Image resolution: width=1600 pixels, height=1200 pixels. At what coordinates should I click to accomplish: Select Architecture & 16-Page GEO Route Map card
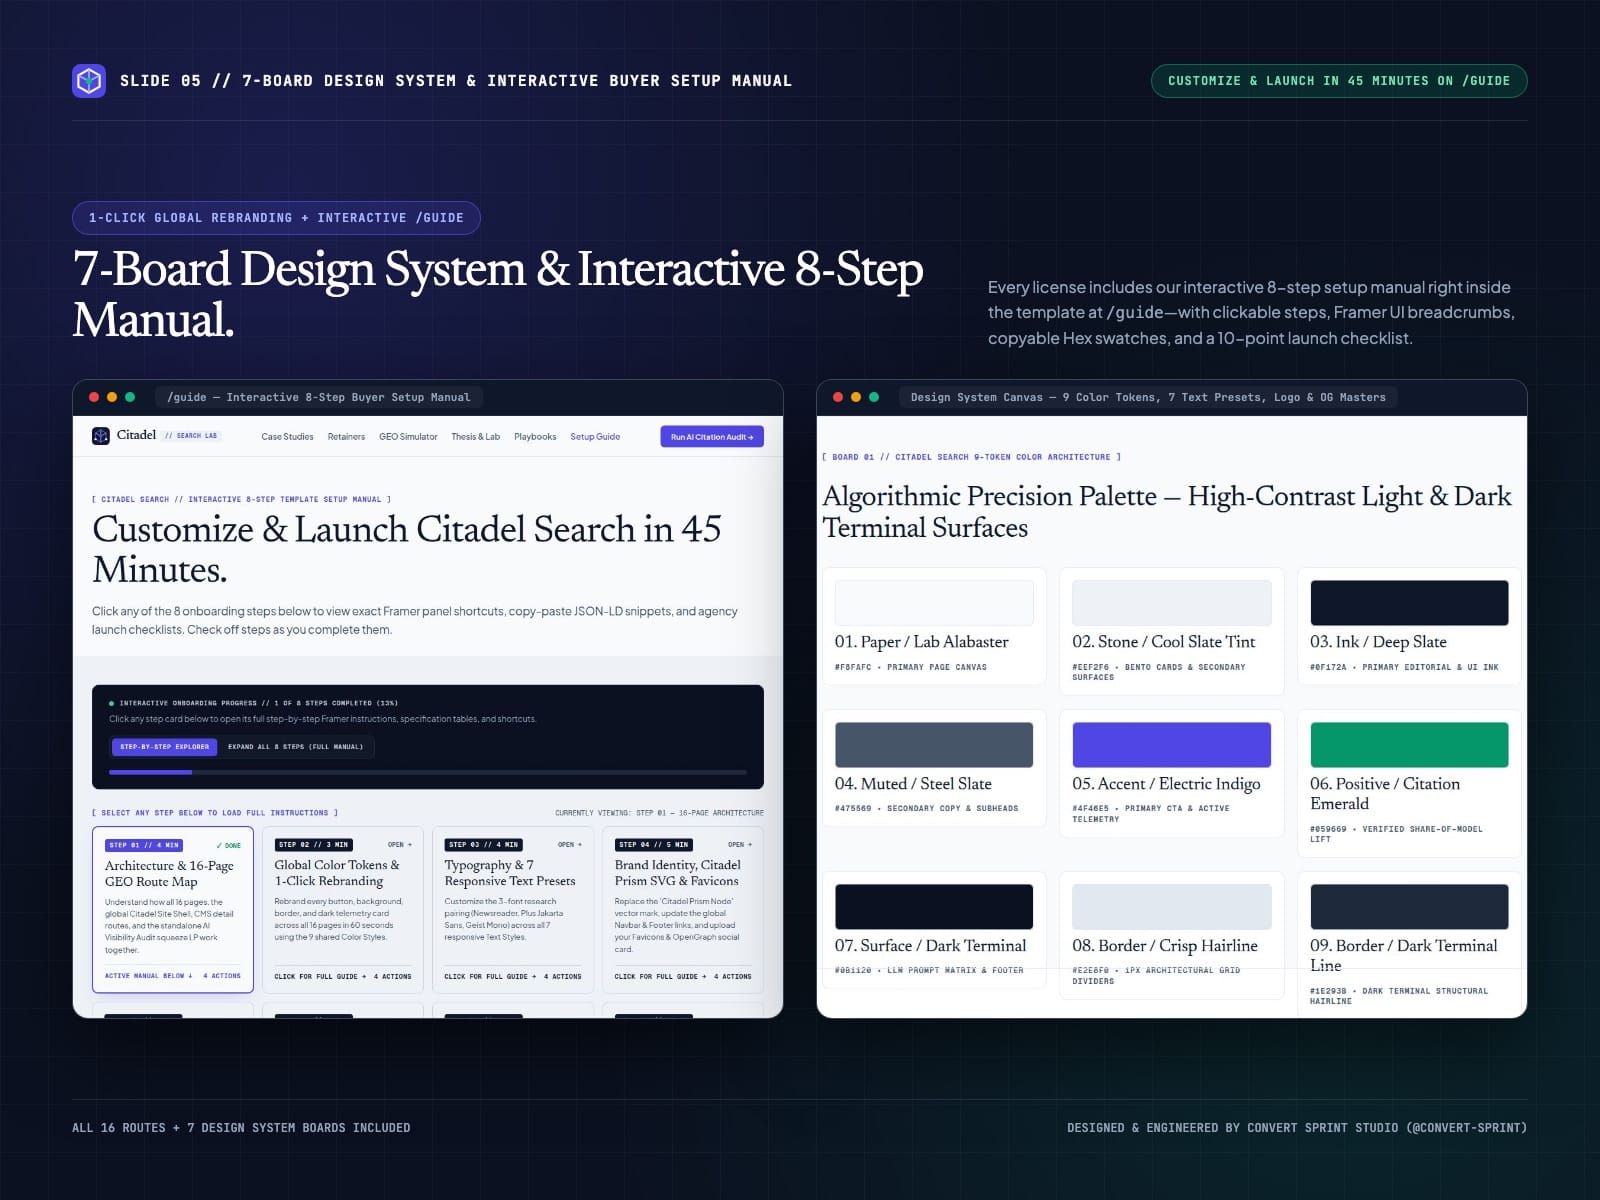(x=173, y=909)
